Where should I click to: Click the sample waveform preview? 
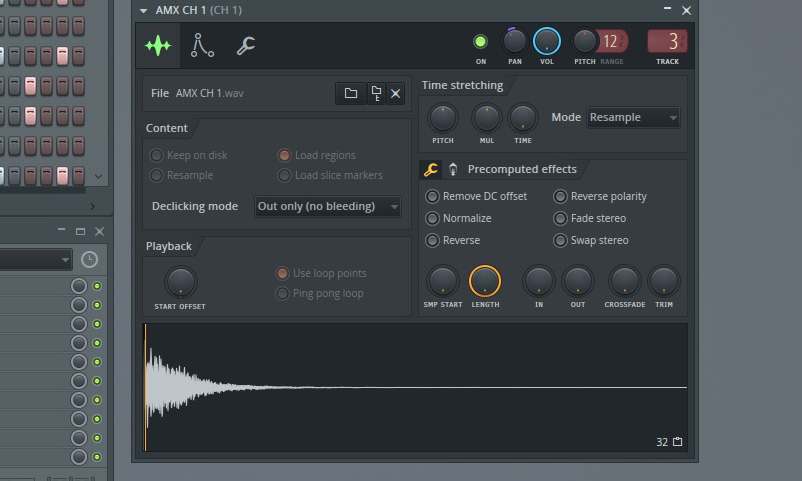(x=415, y=387)
